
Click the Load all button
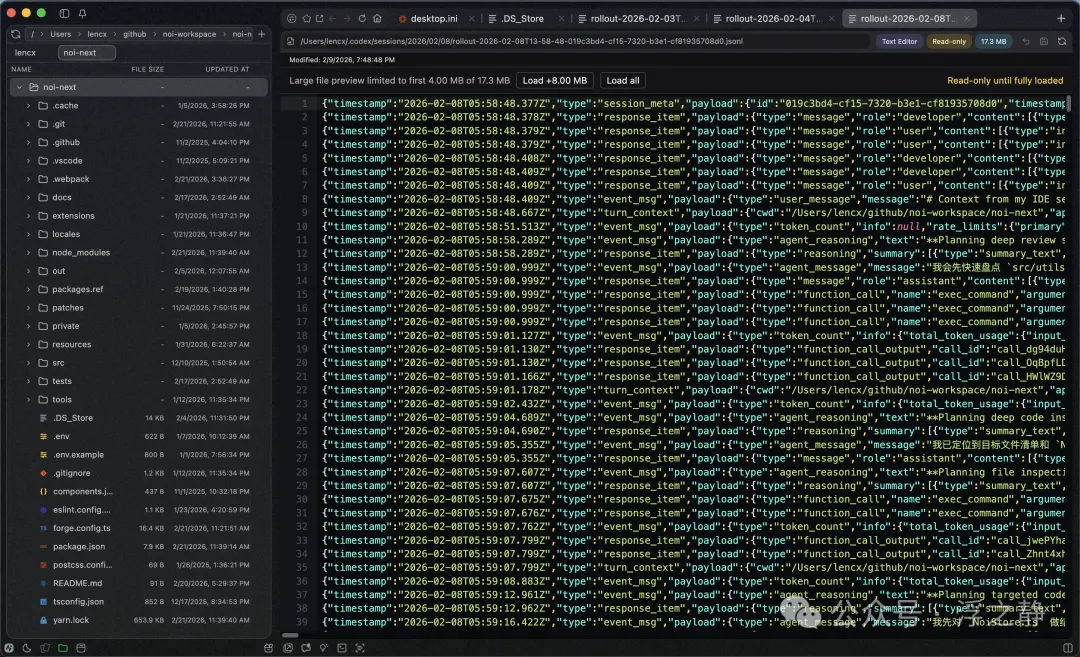pos(623,81)
